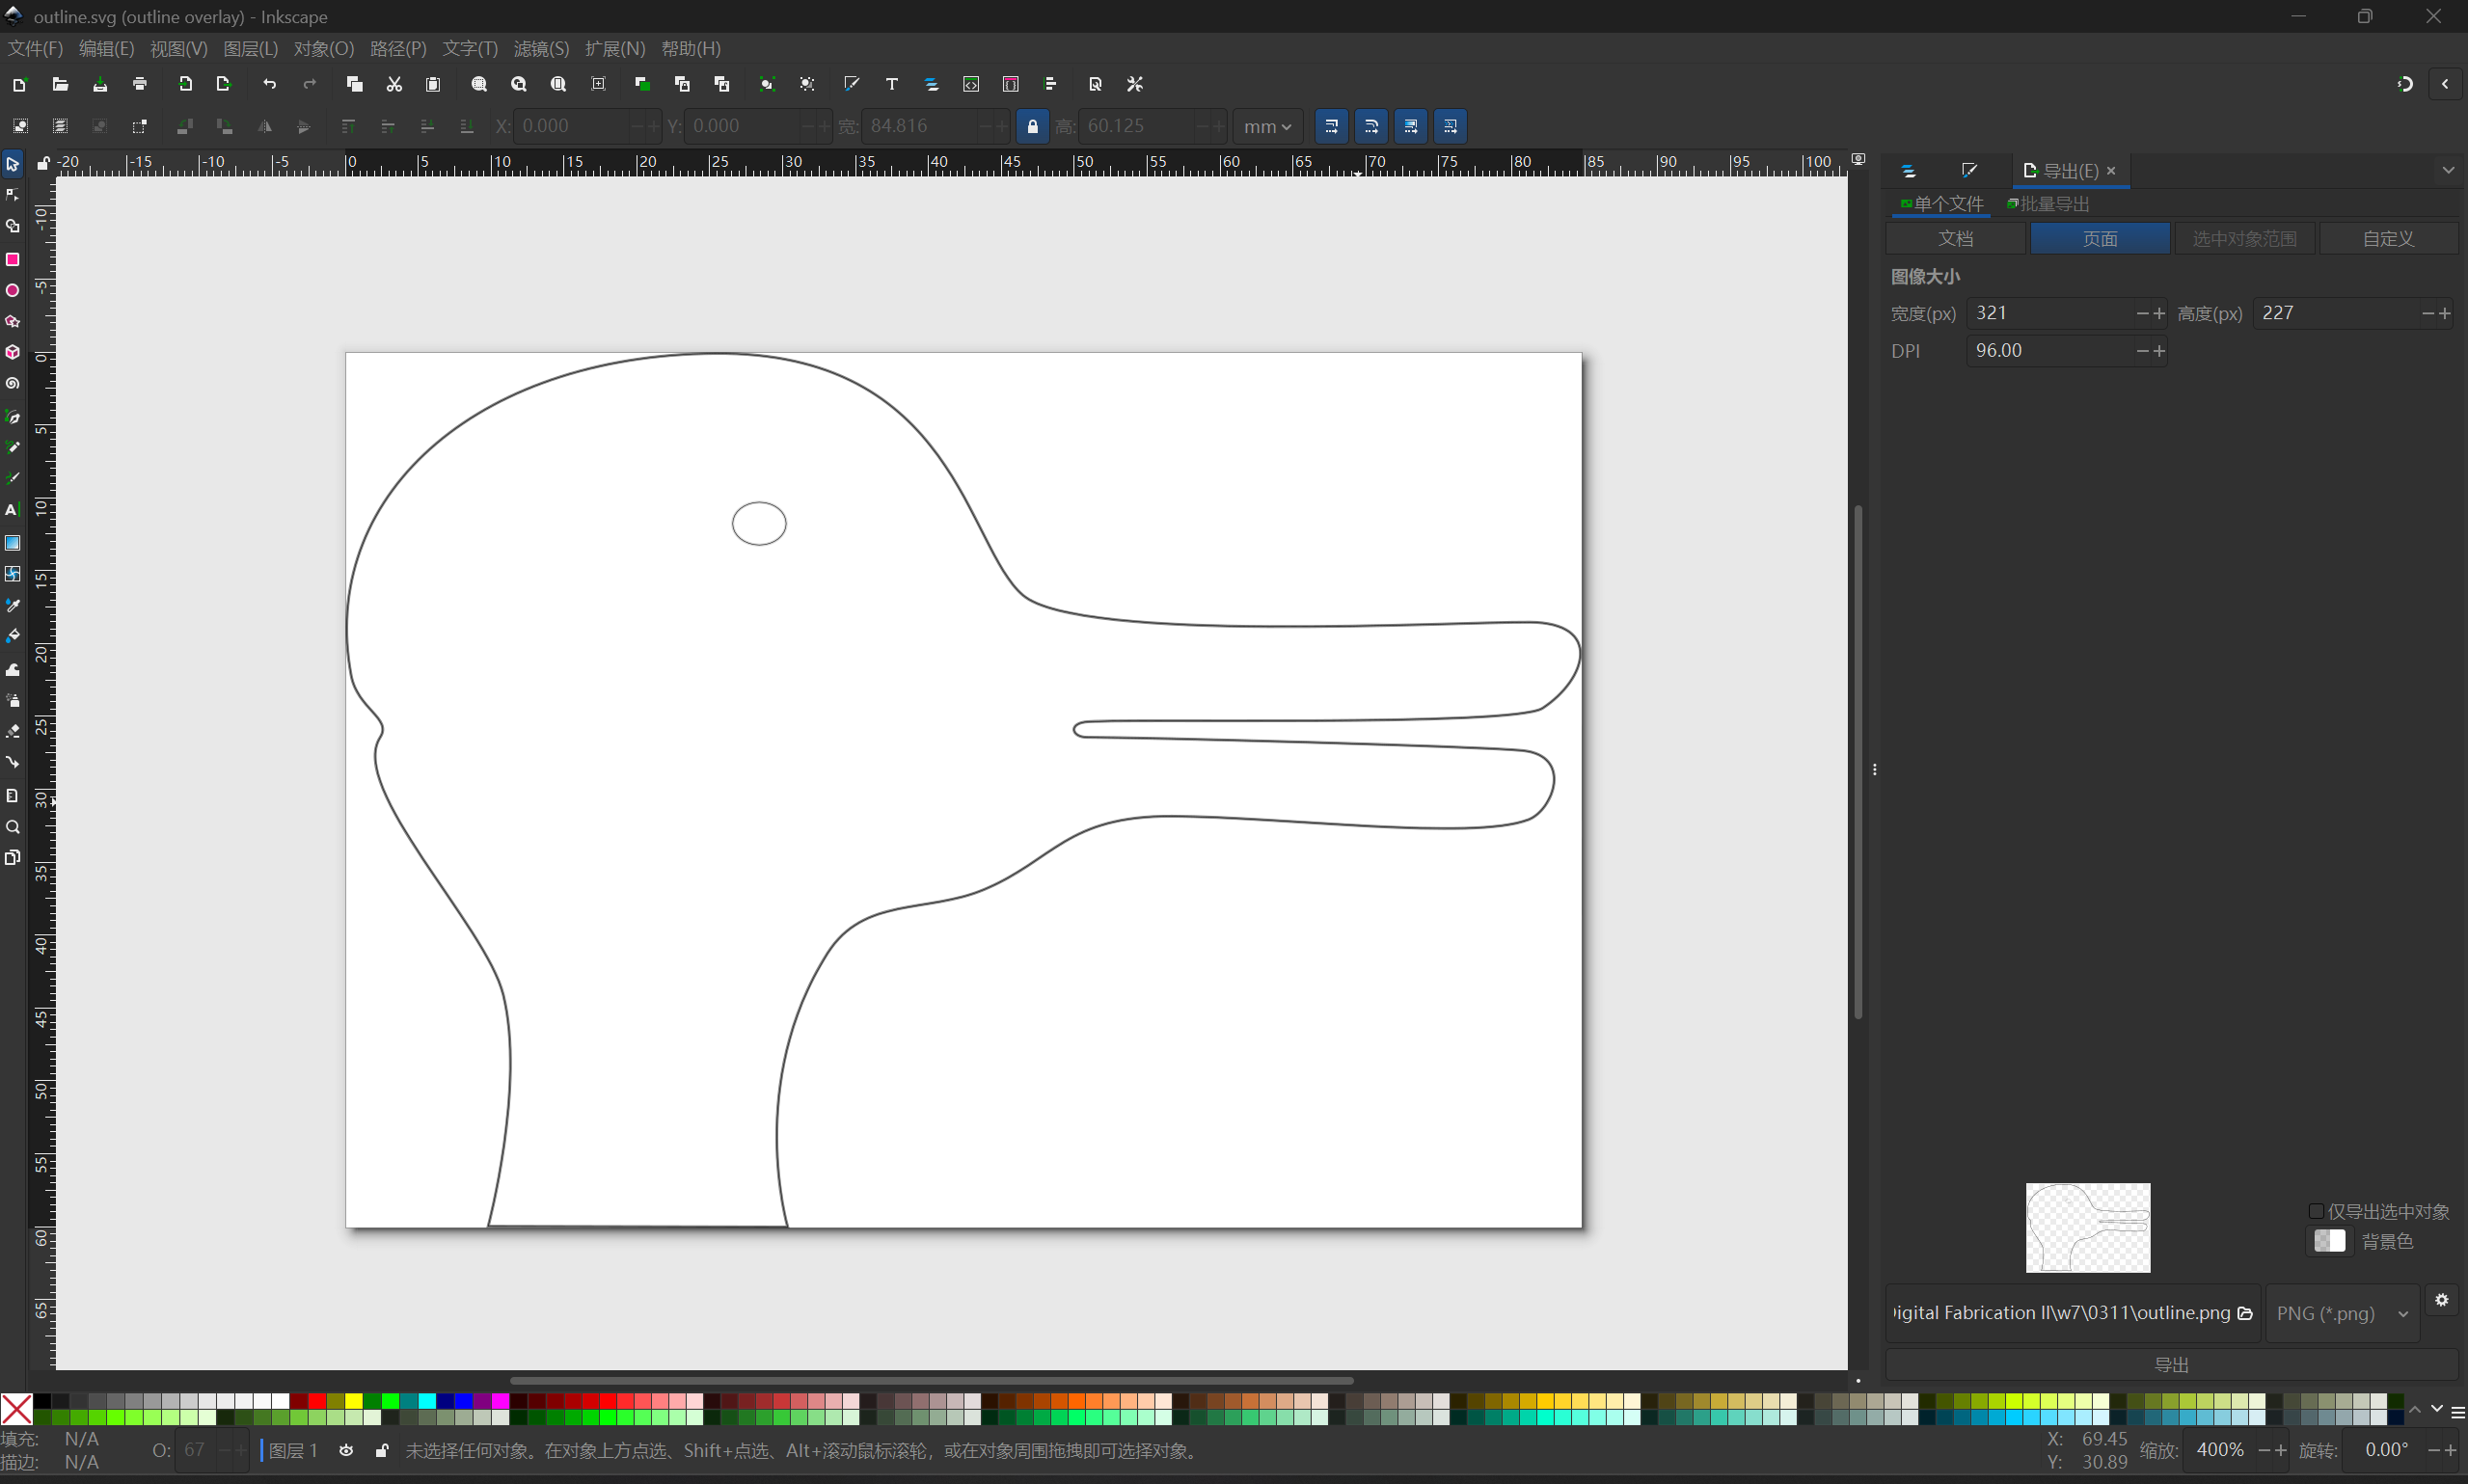
Task: Toggle move patterns with object
Action: coord(1450,126)
